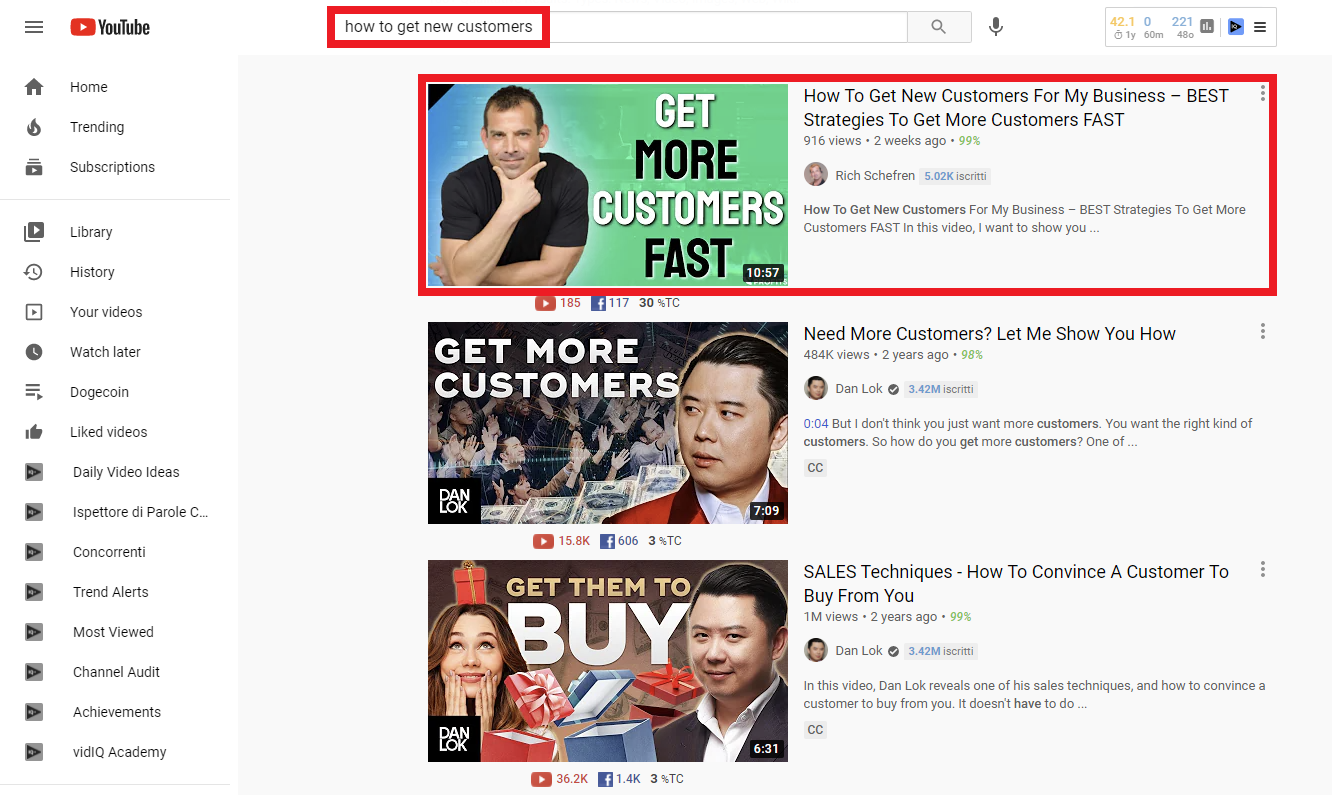Click Dan Lok's avatar on Need More Customers video
This screenshot has height=795, width=1332.
[x=816, y=389]
